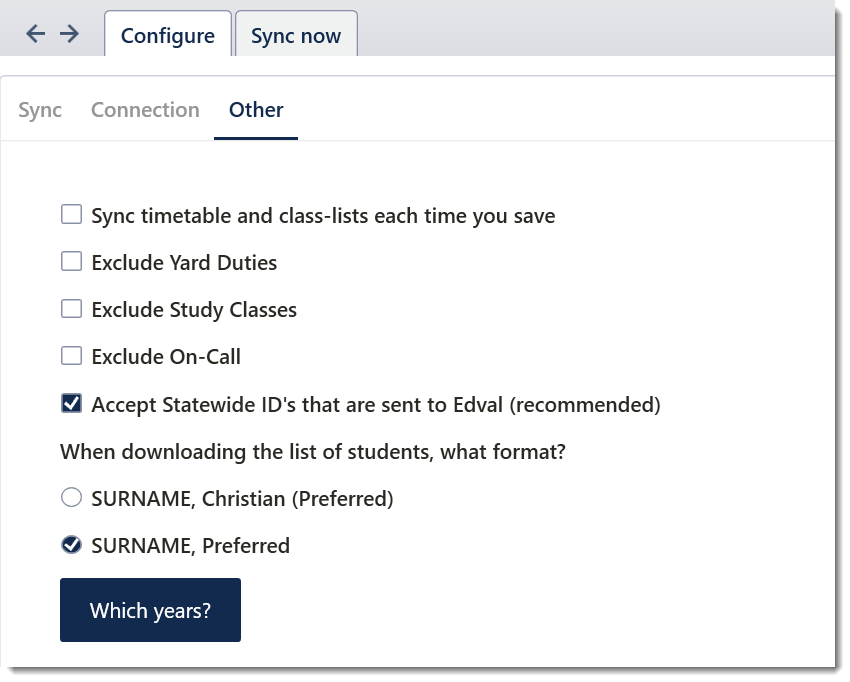Uncheck Accept Statewide ID's checkbox

tap(71, 404)
